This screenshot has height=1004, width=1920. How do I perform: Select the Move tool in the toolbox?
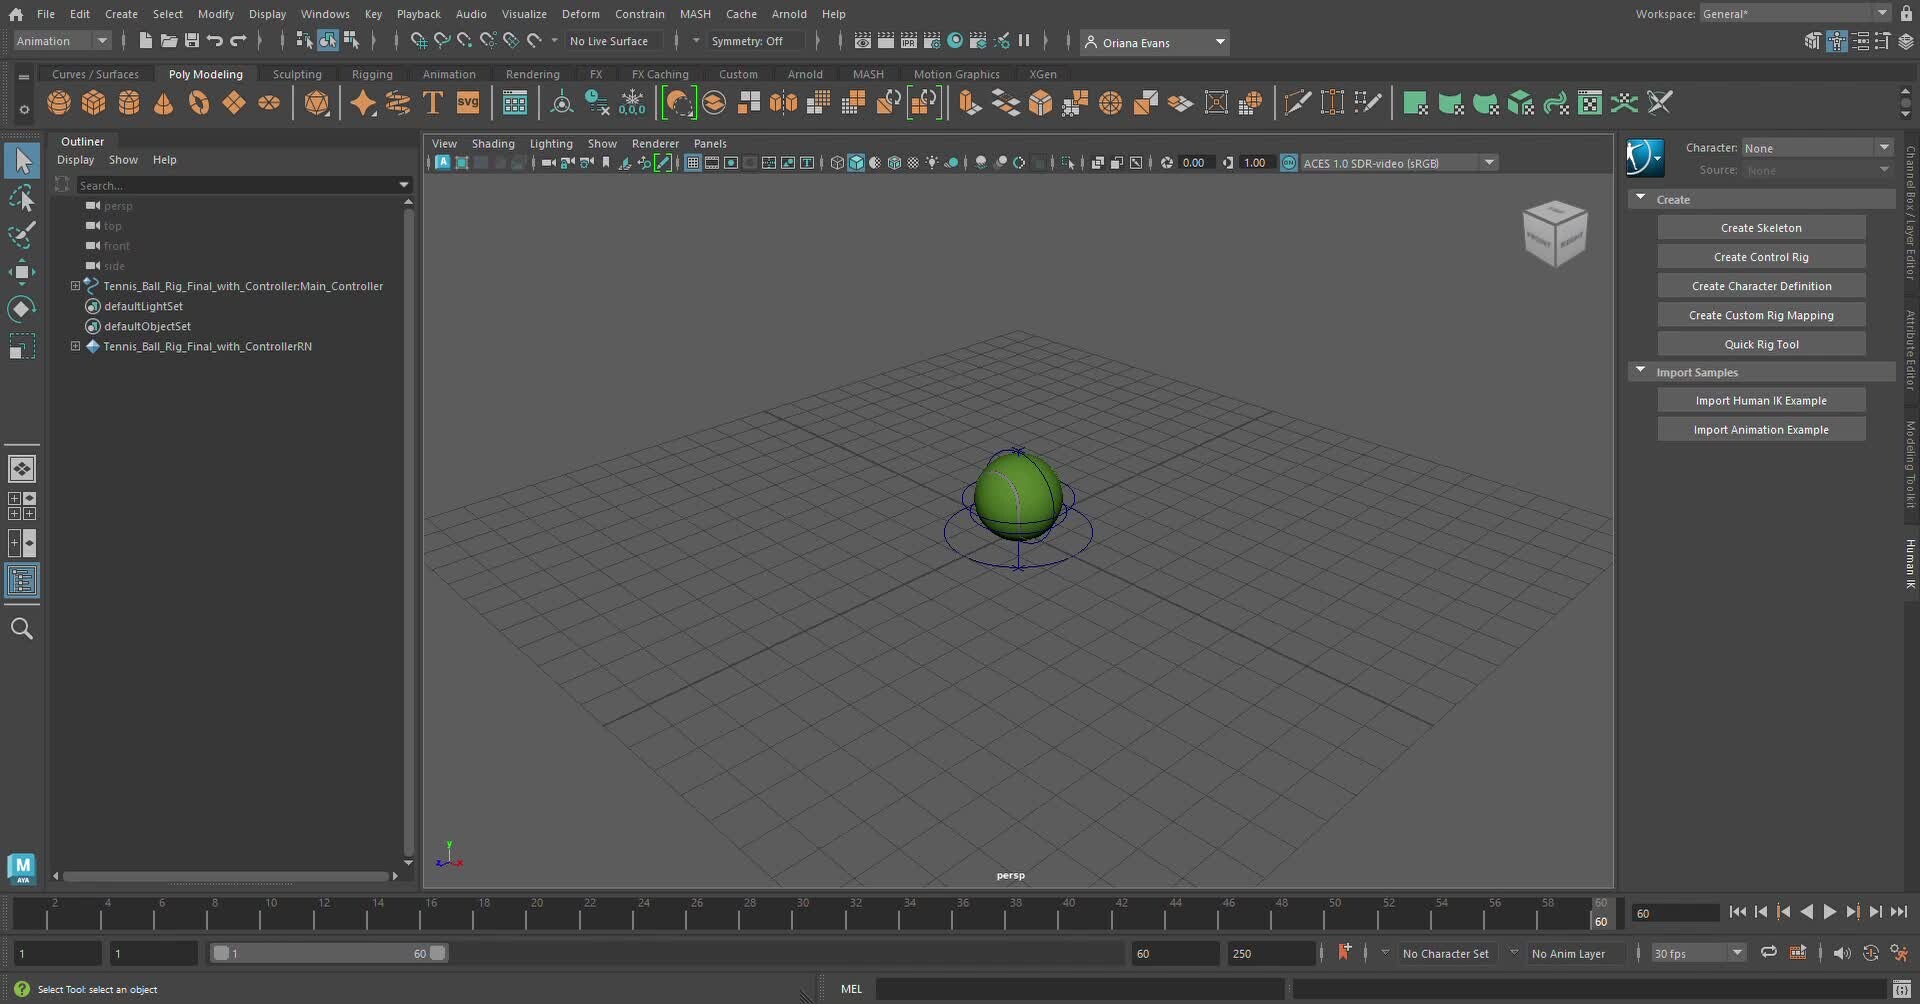22,272
